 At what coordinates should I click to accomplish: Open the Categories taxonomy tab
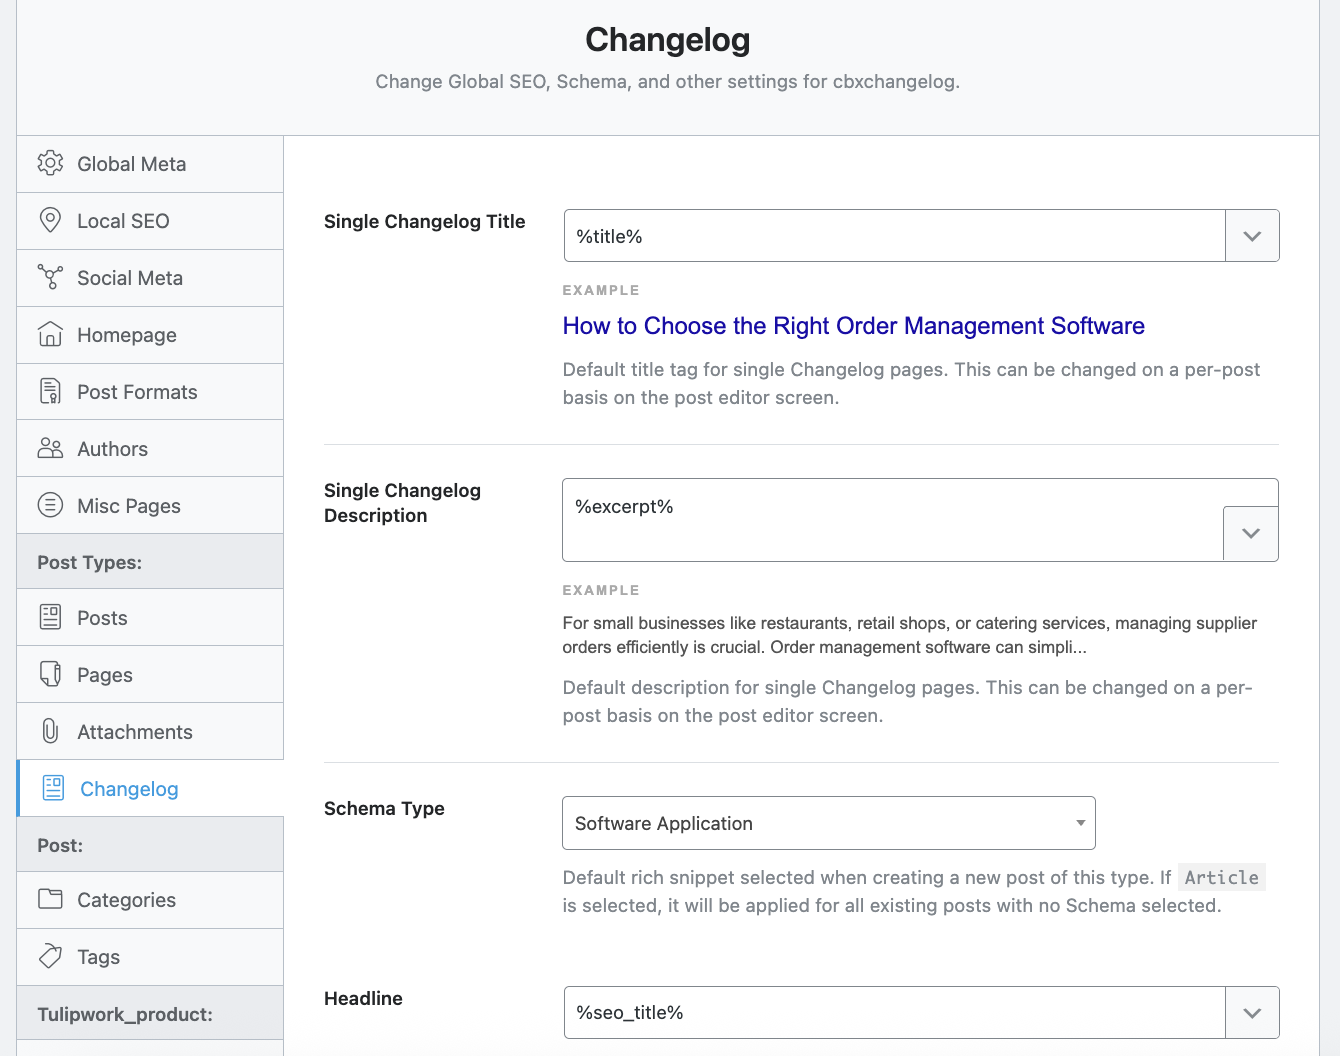click(x=150, y=900)
